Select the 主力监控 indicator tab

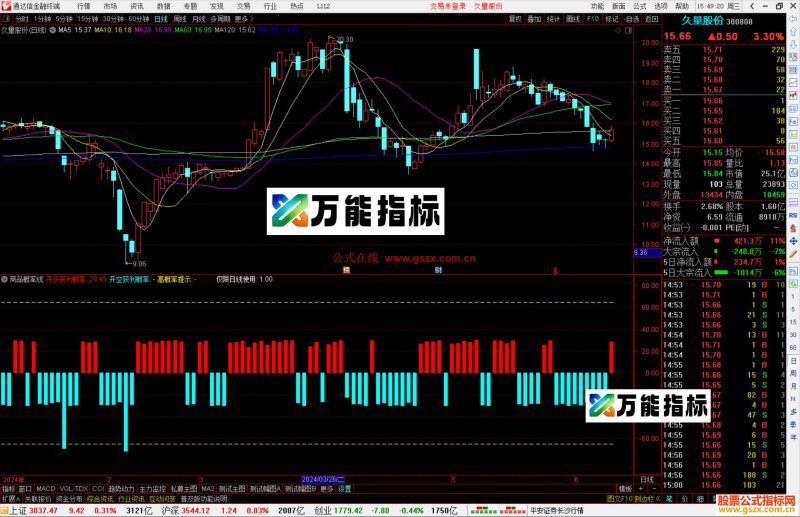[153, 489]
